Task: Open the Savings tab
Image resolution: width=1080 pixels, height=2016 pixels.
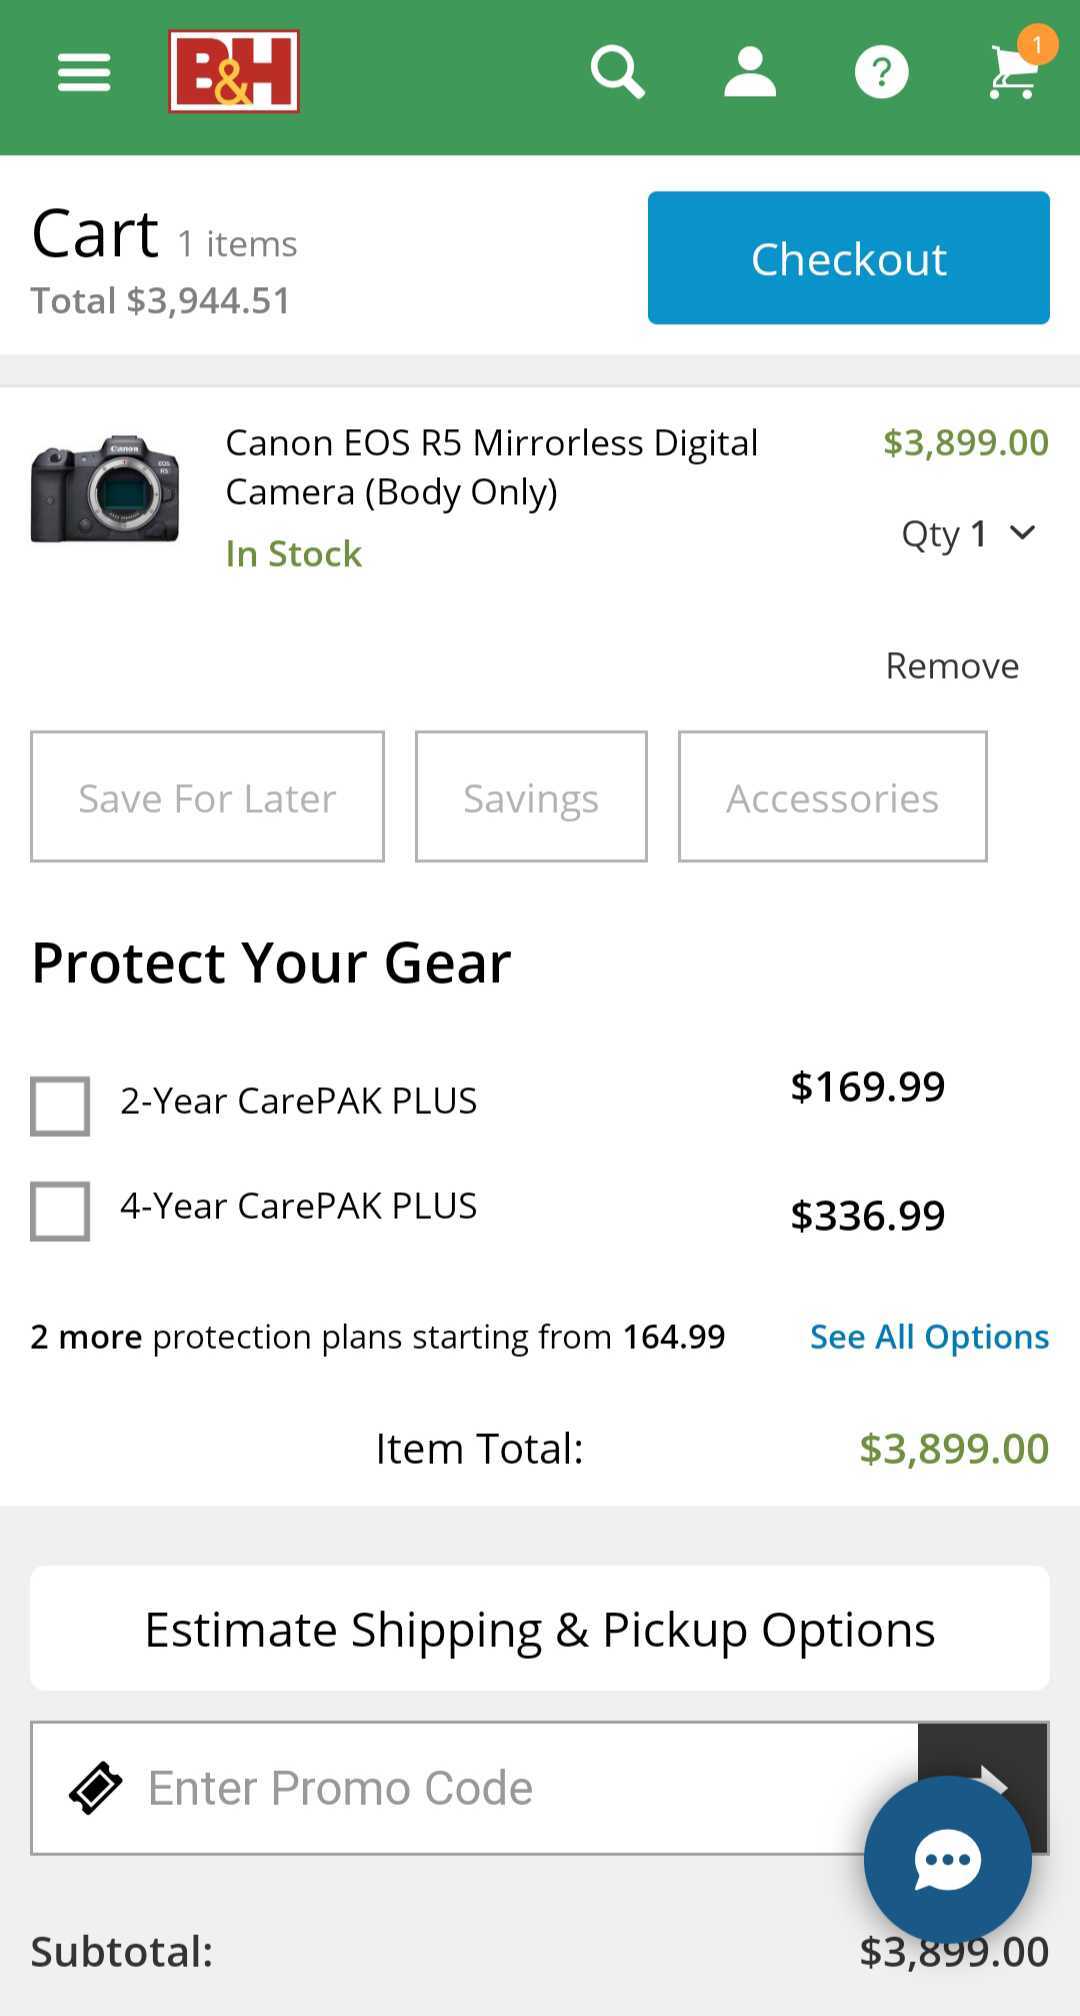Action: click(531, 797)
